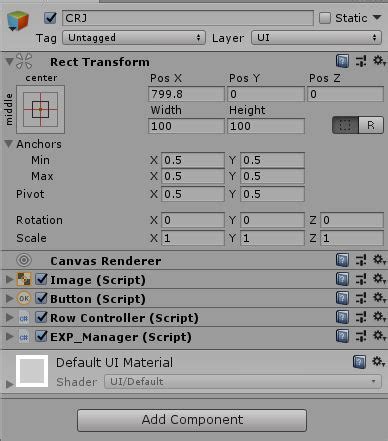Click the object name field CRJ

click(188, 18)
